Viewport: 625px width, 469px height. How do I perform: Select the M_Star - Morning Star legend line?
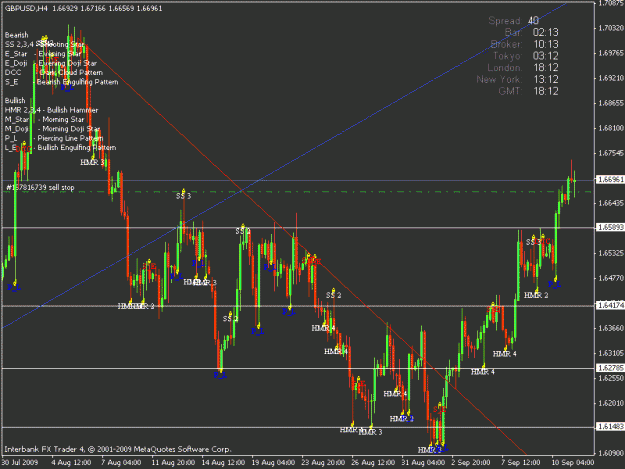(45, 120)
